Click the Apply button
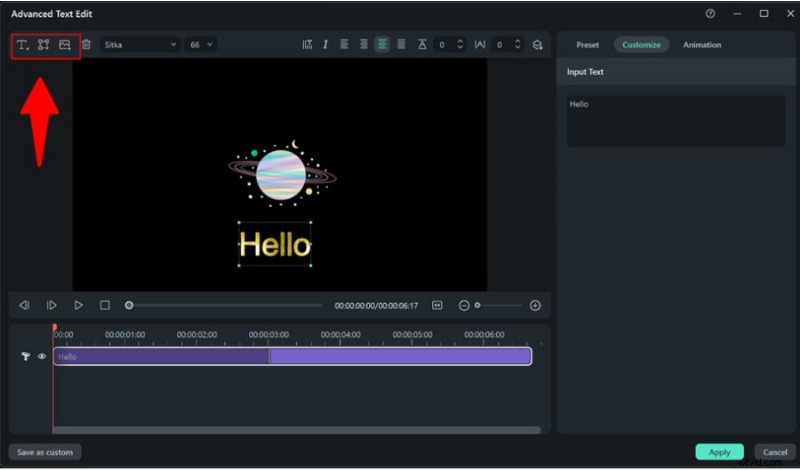The height and width of the screenshot is (471, 800). click(x=719, y=452)
